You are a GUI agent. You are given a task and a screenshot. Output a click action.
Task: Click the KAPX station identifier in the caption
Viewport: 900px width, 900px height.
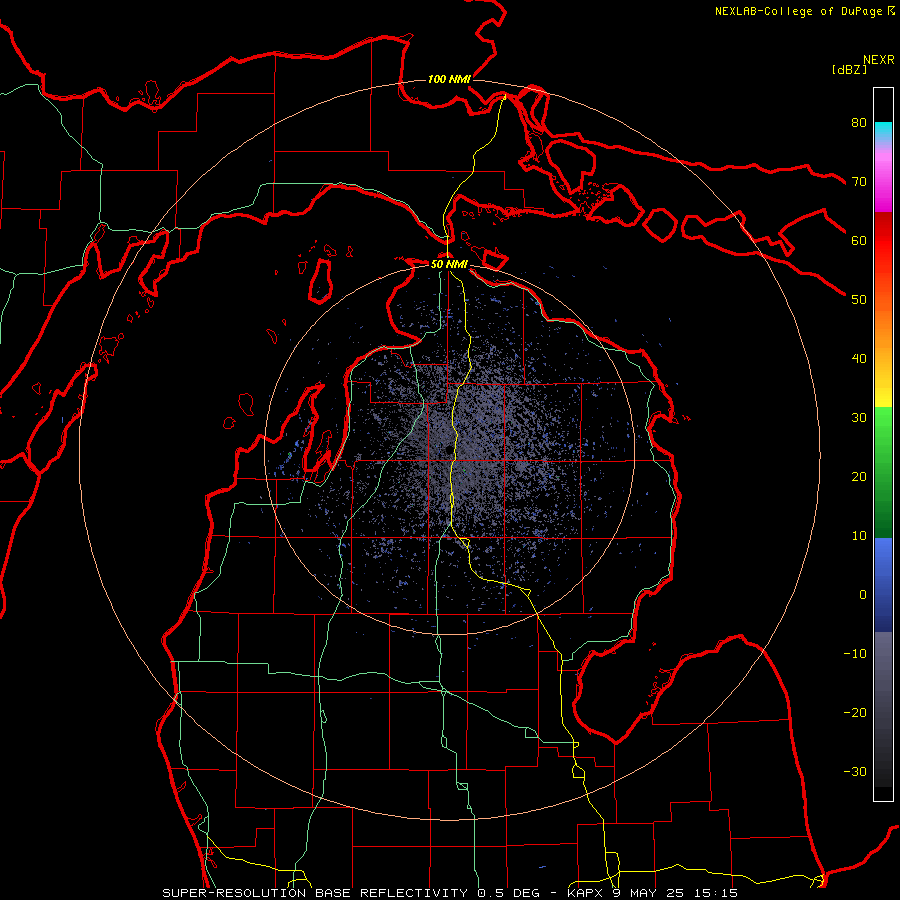(585, 893)
